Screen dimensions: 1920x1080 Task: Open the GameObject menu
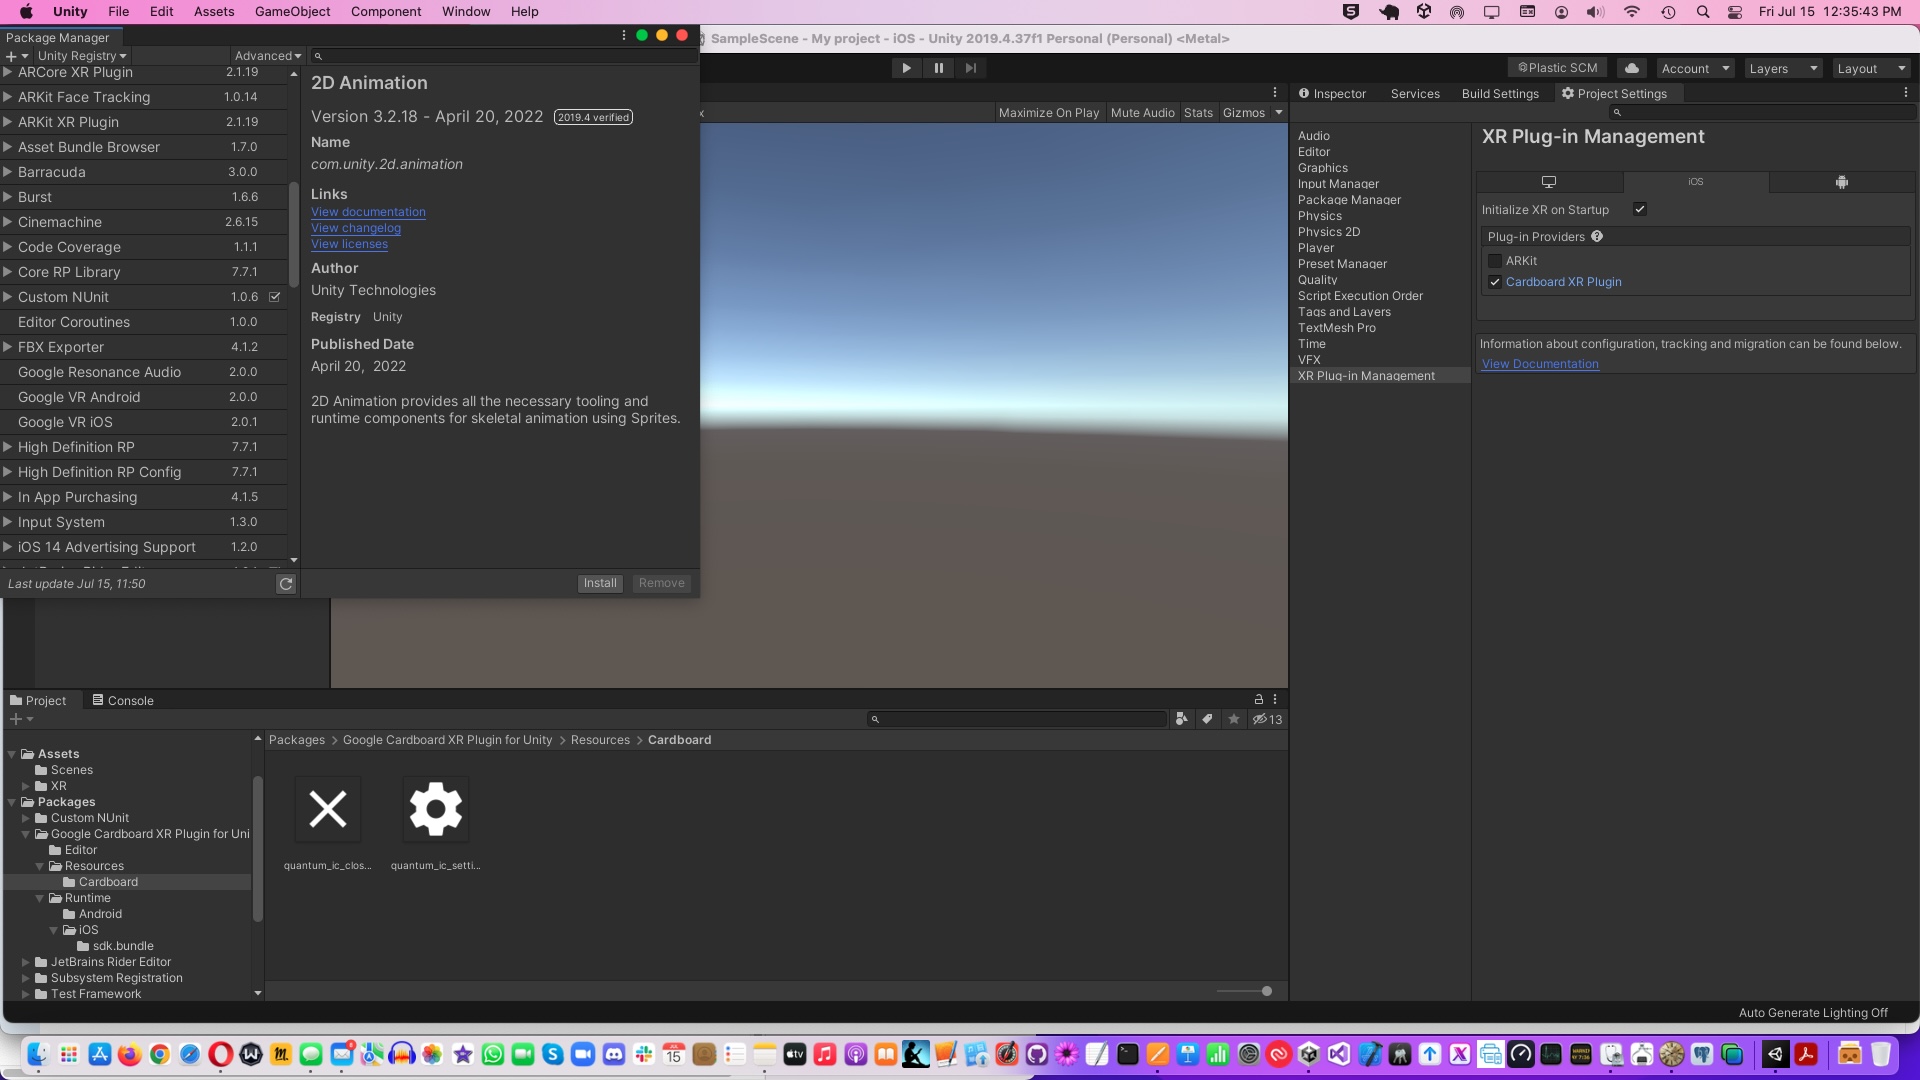(292, 12)
